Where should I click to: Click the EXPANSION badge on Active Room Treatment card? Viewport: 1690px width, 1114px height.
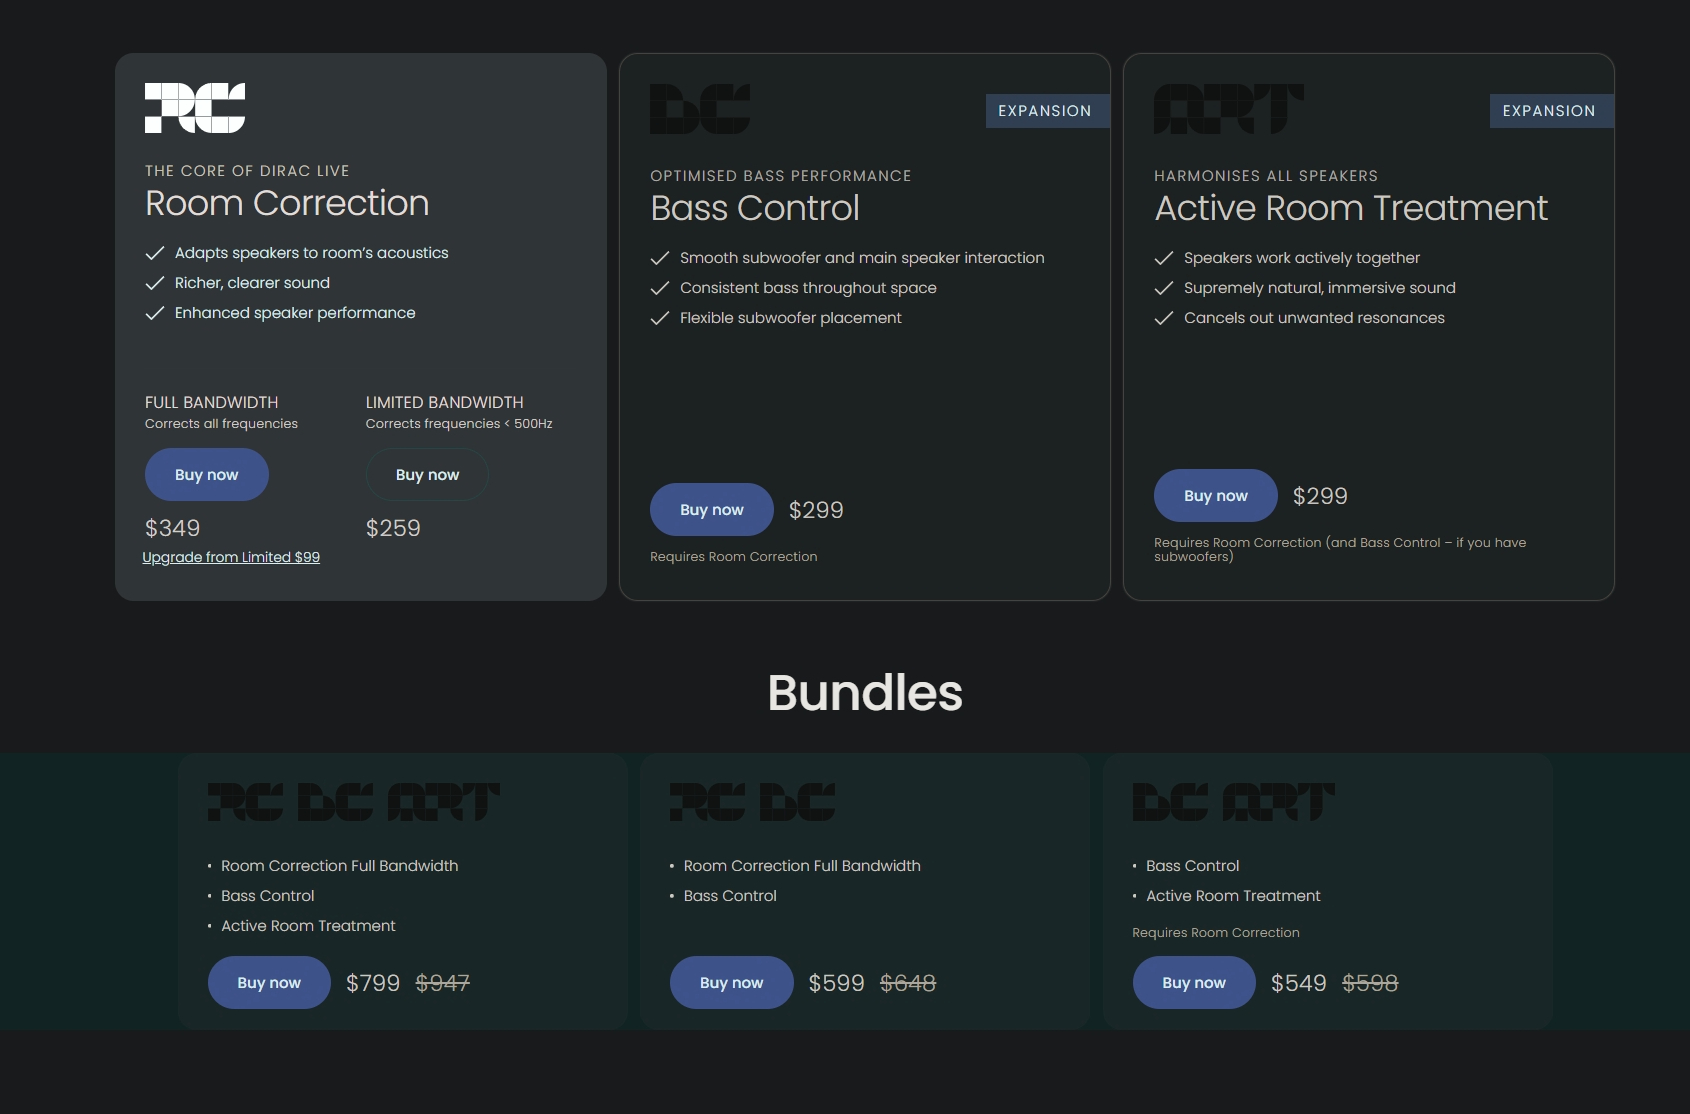[1549, 111]
